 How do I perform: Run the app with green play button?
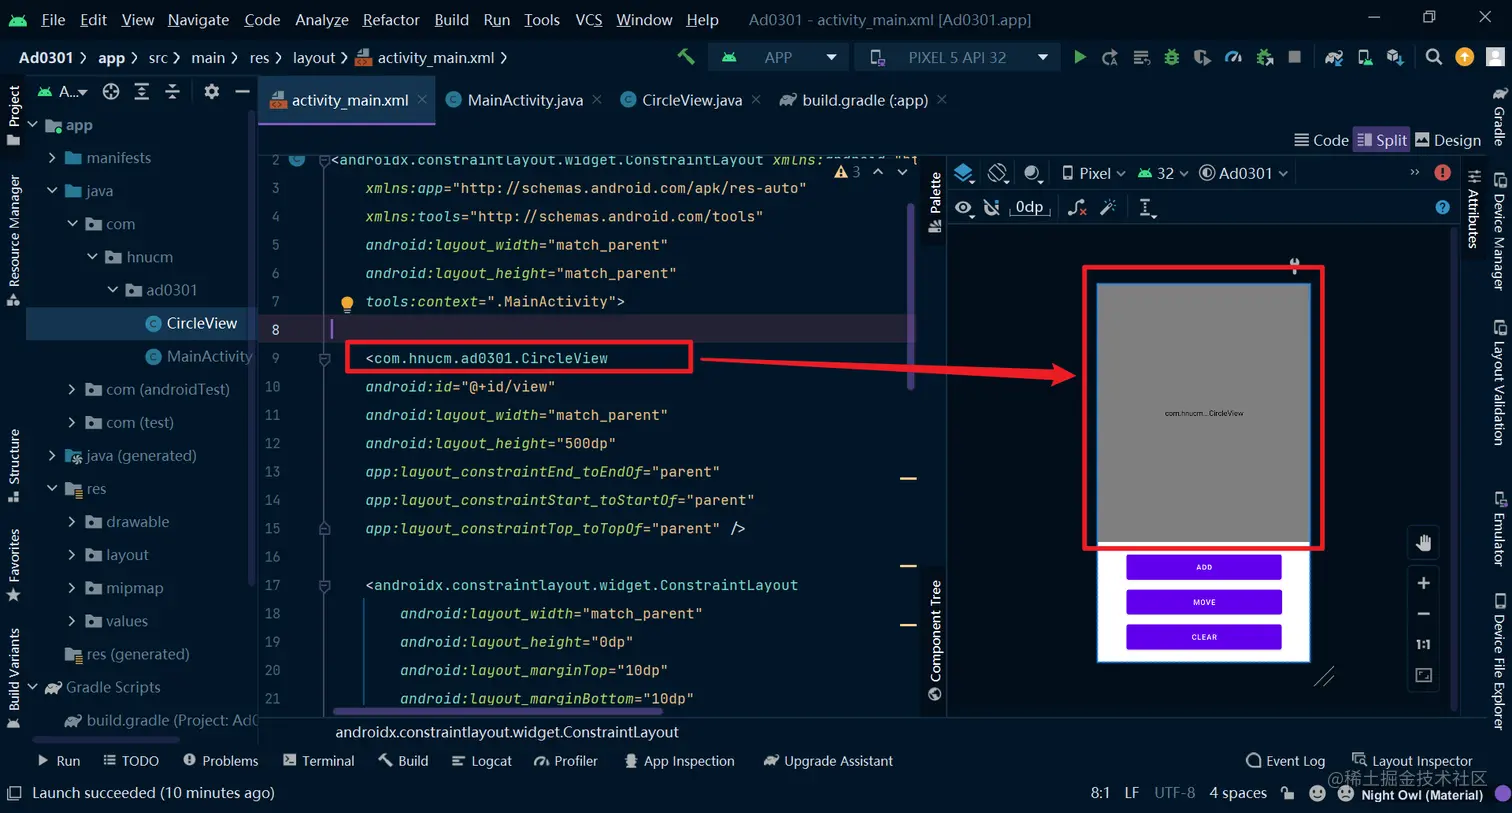tap(1079, 57)
